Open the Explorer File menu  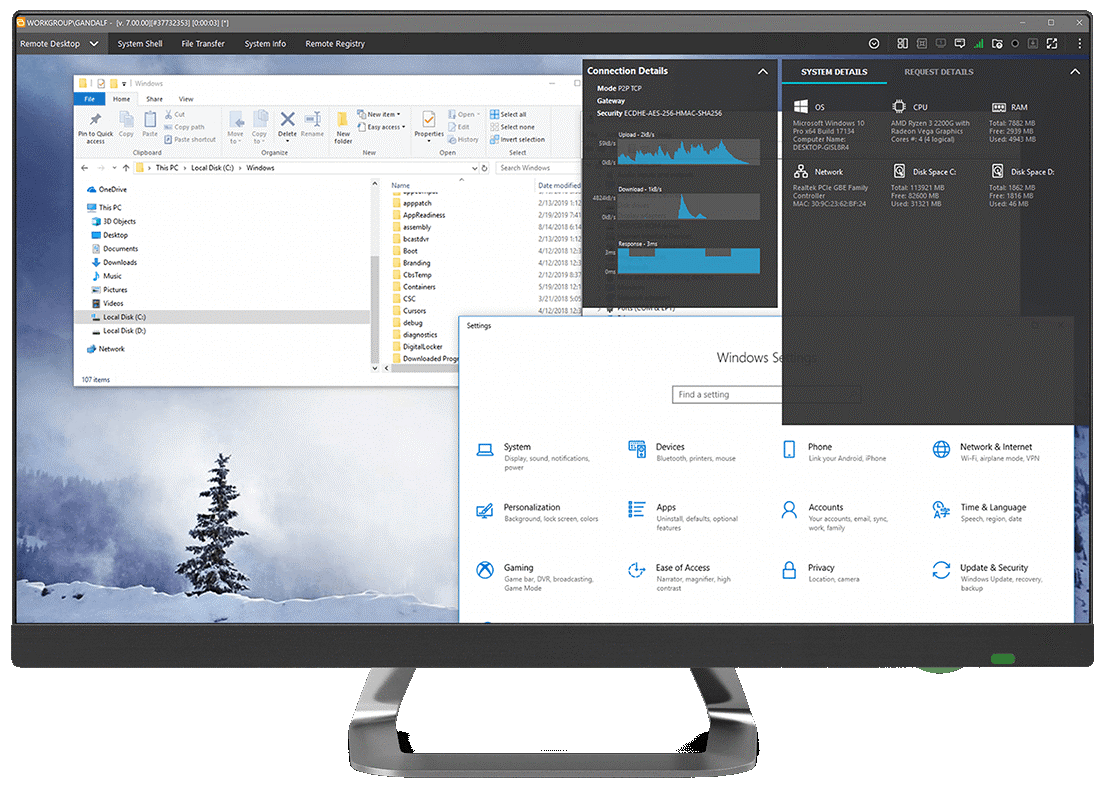point(90,100)
